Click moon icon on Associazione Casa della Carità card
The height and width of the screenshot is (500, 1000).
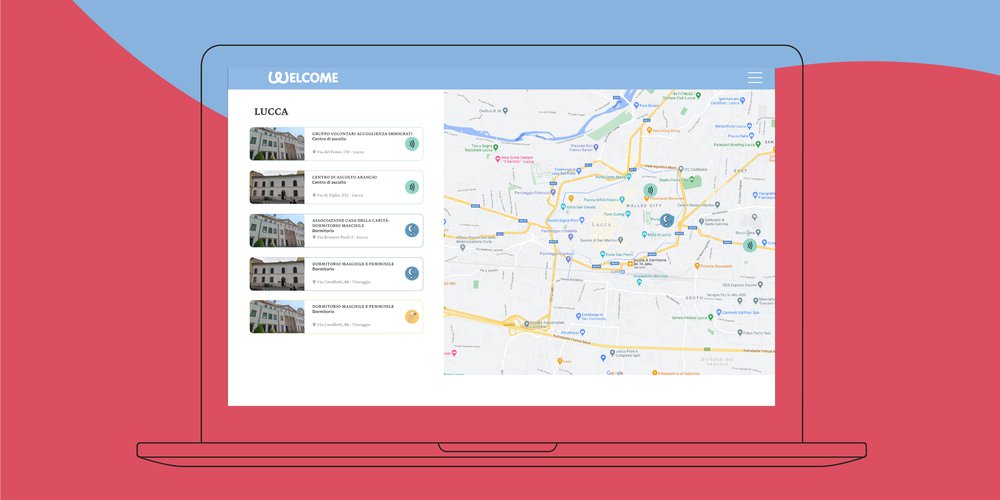coord(411,231)
